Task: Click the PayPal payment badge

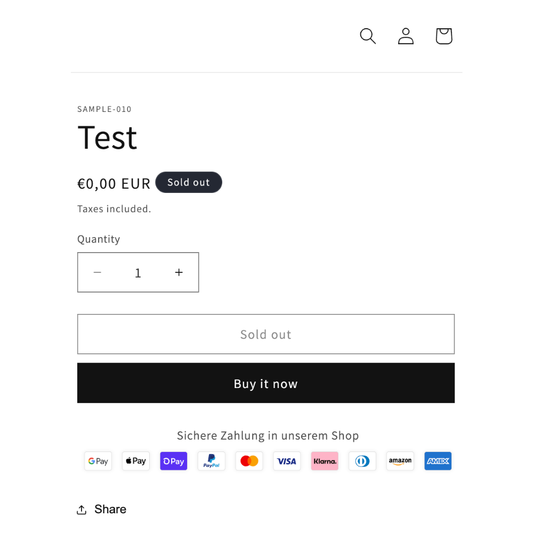Action: coord(211,461)
